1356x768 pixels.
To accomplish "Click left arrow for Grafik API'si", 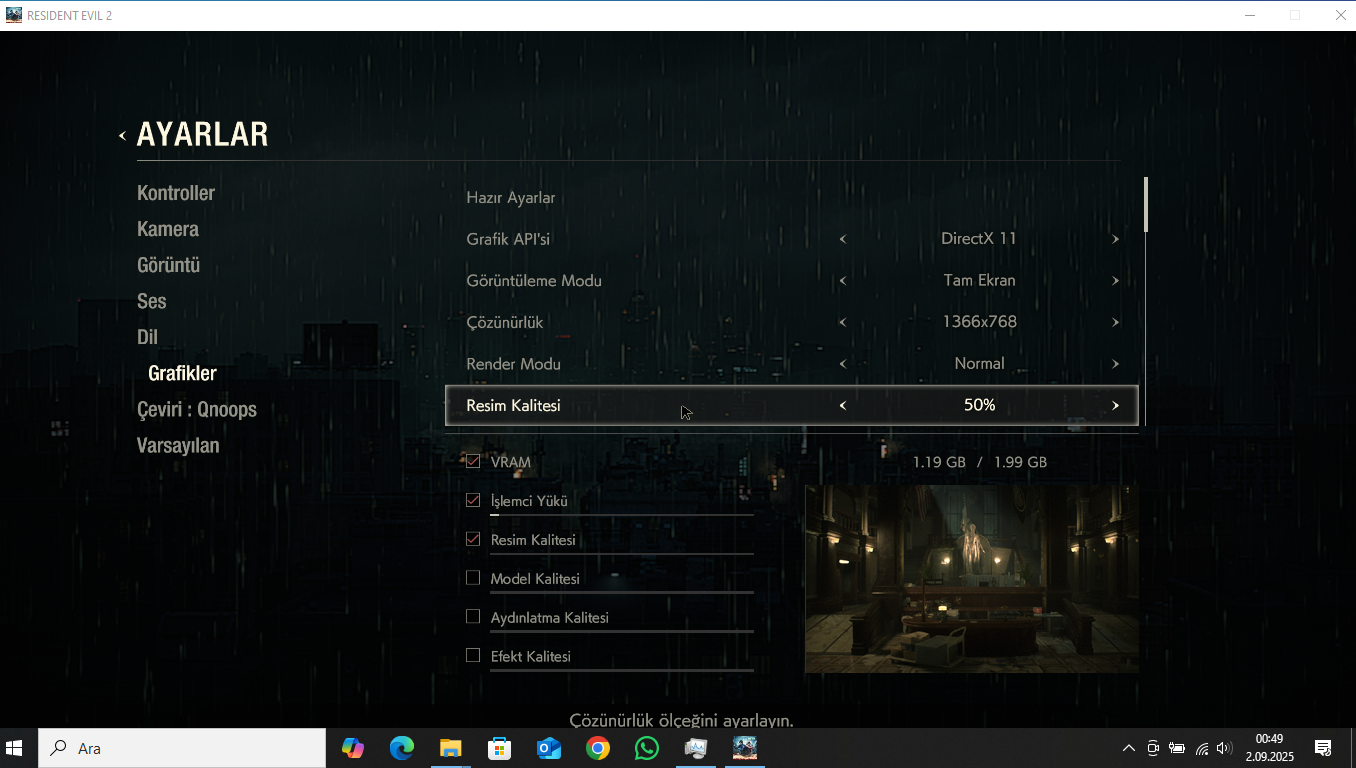I will (x=843, y=239).
